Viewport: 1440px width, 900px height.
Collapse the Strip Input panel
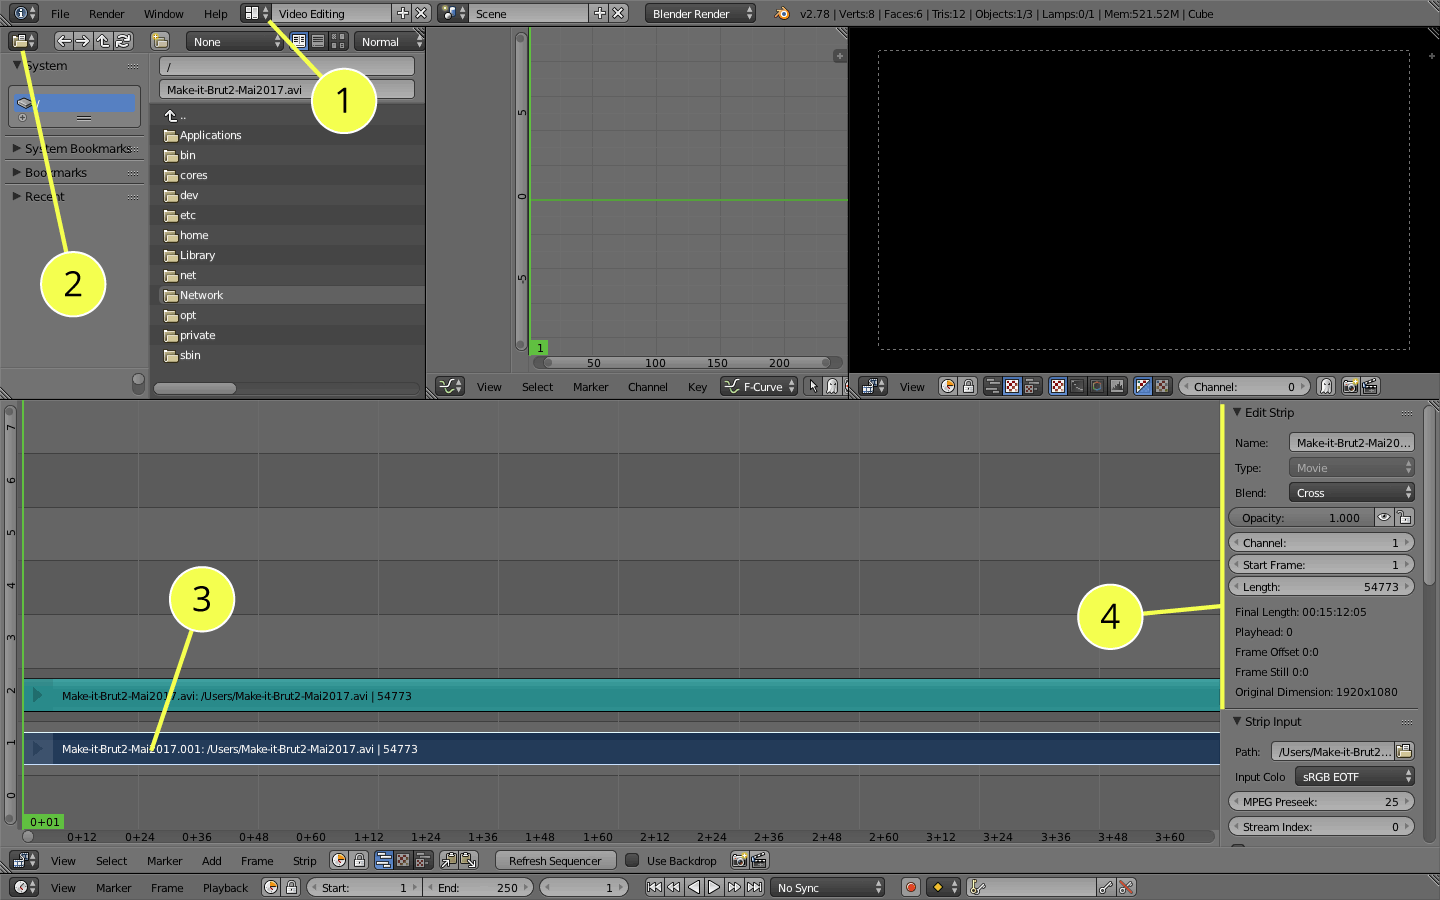click(x=1267, y=721)
